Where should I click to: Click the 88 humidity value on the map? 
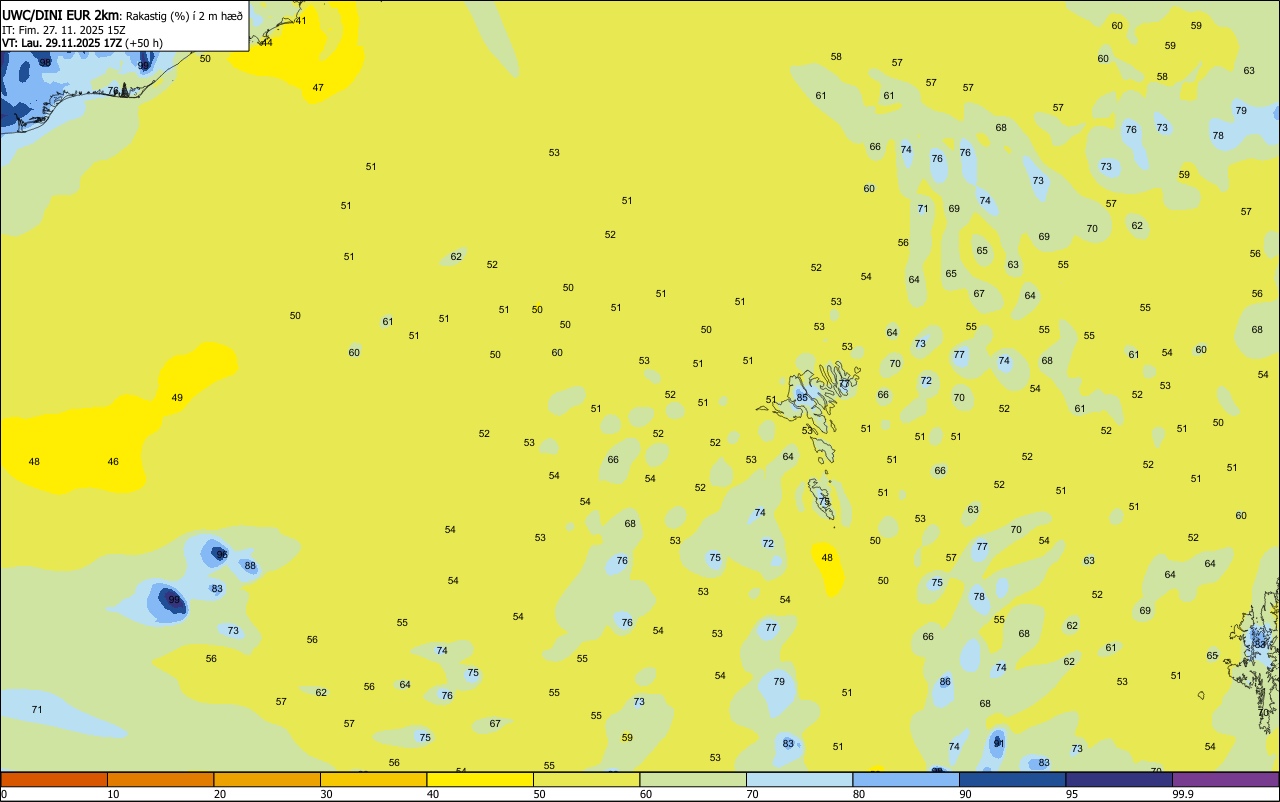point(250,566)
